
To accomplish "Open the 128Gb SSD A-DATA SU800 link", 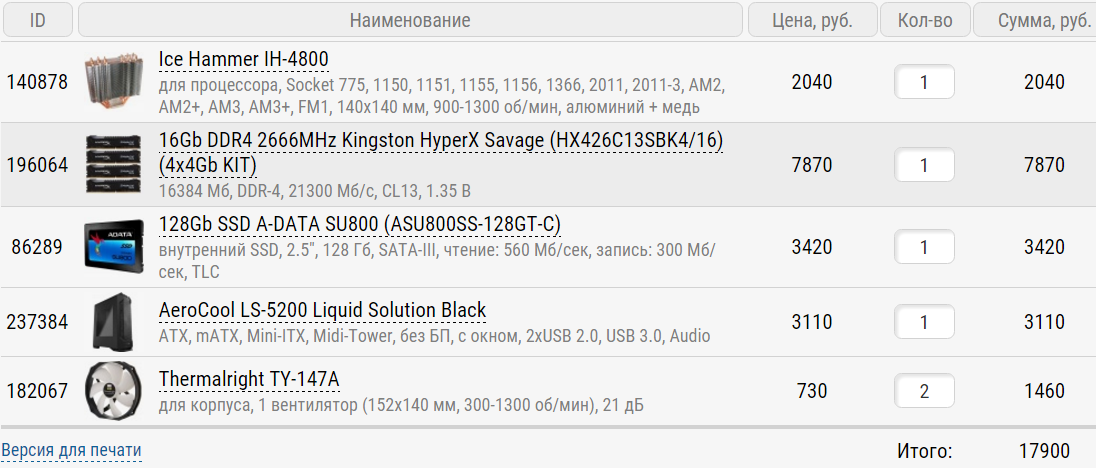I will coord(360,223).
